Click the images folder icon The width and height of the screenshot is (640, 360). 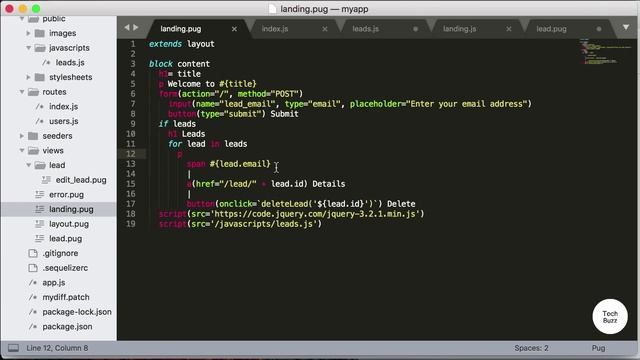coord(40,33)
